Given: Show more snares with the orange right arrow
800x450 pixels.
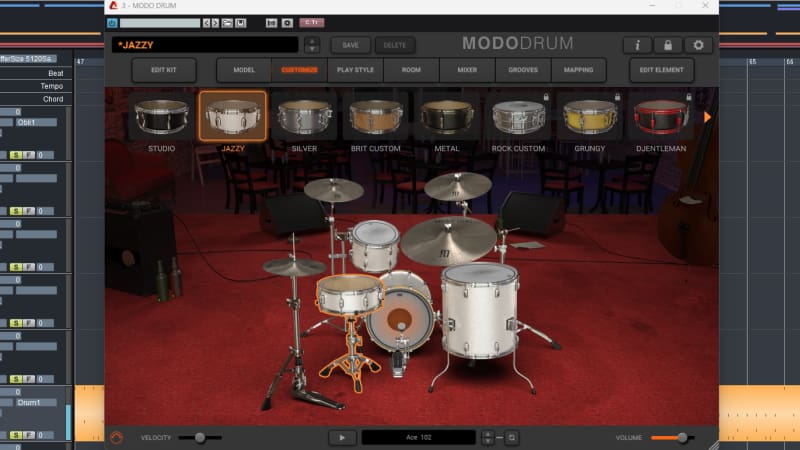Looking at the screenshot, I should coord(708,117).
